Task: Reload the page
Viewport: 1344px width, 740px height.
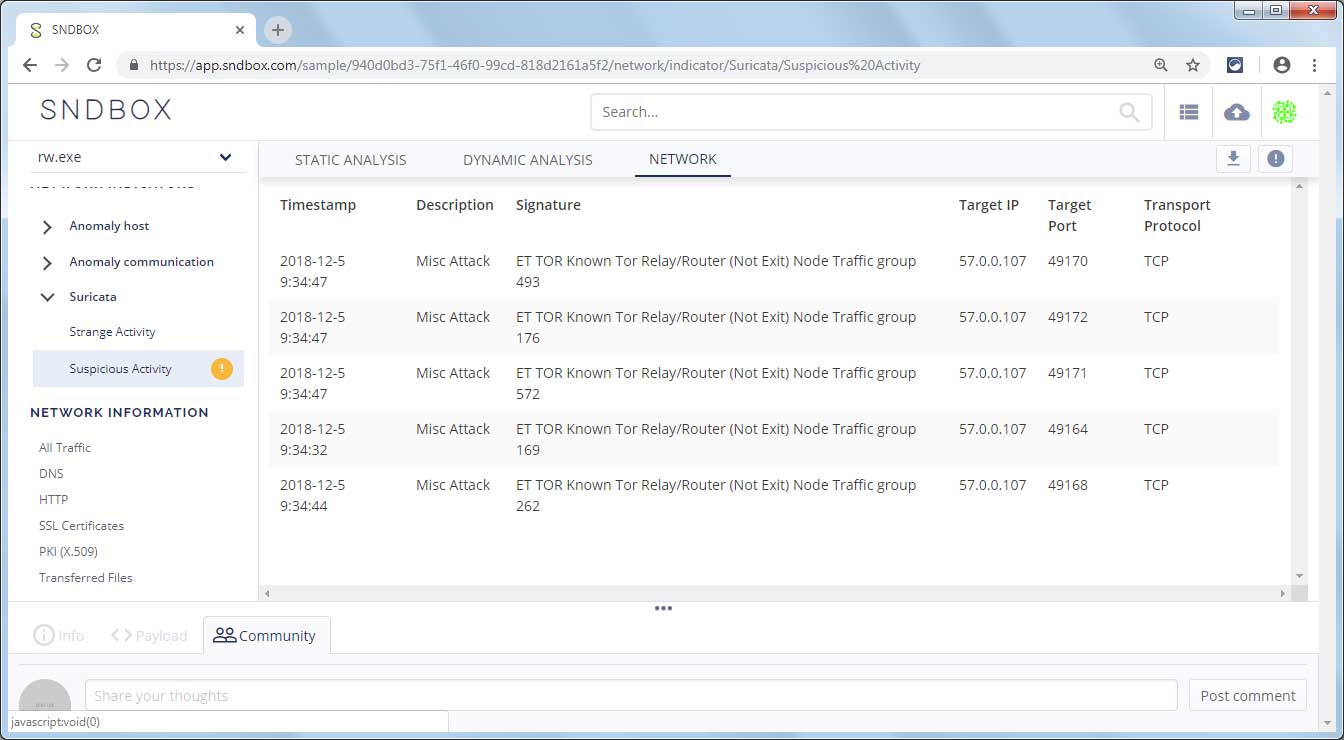Action: [94, 65]
